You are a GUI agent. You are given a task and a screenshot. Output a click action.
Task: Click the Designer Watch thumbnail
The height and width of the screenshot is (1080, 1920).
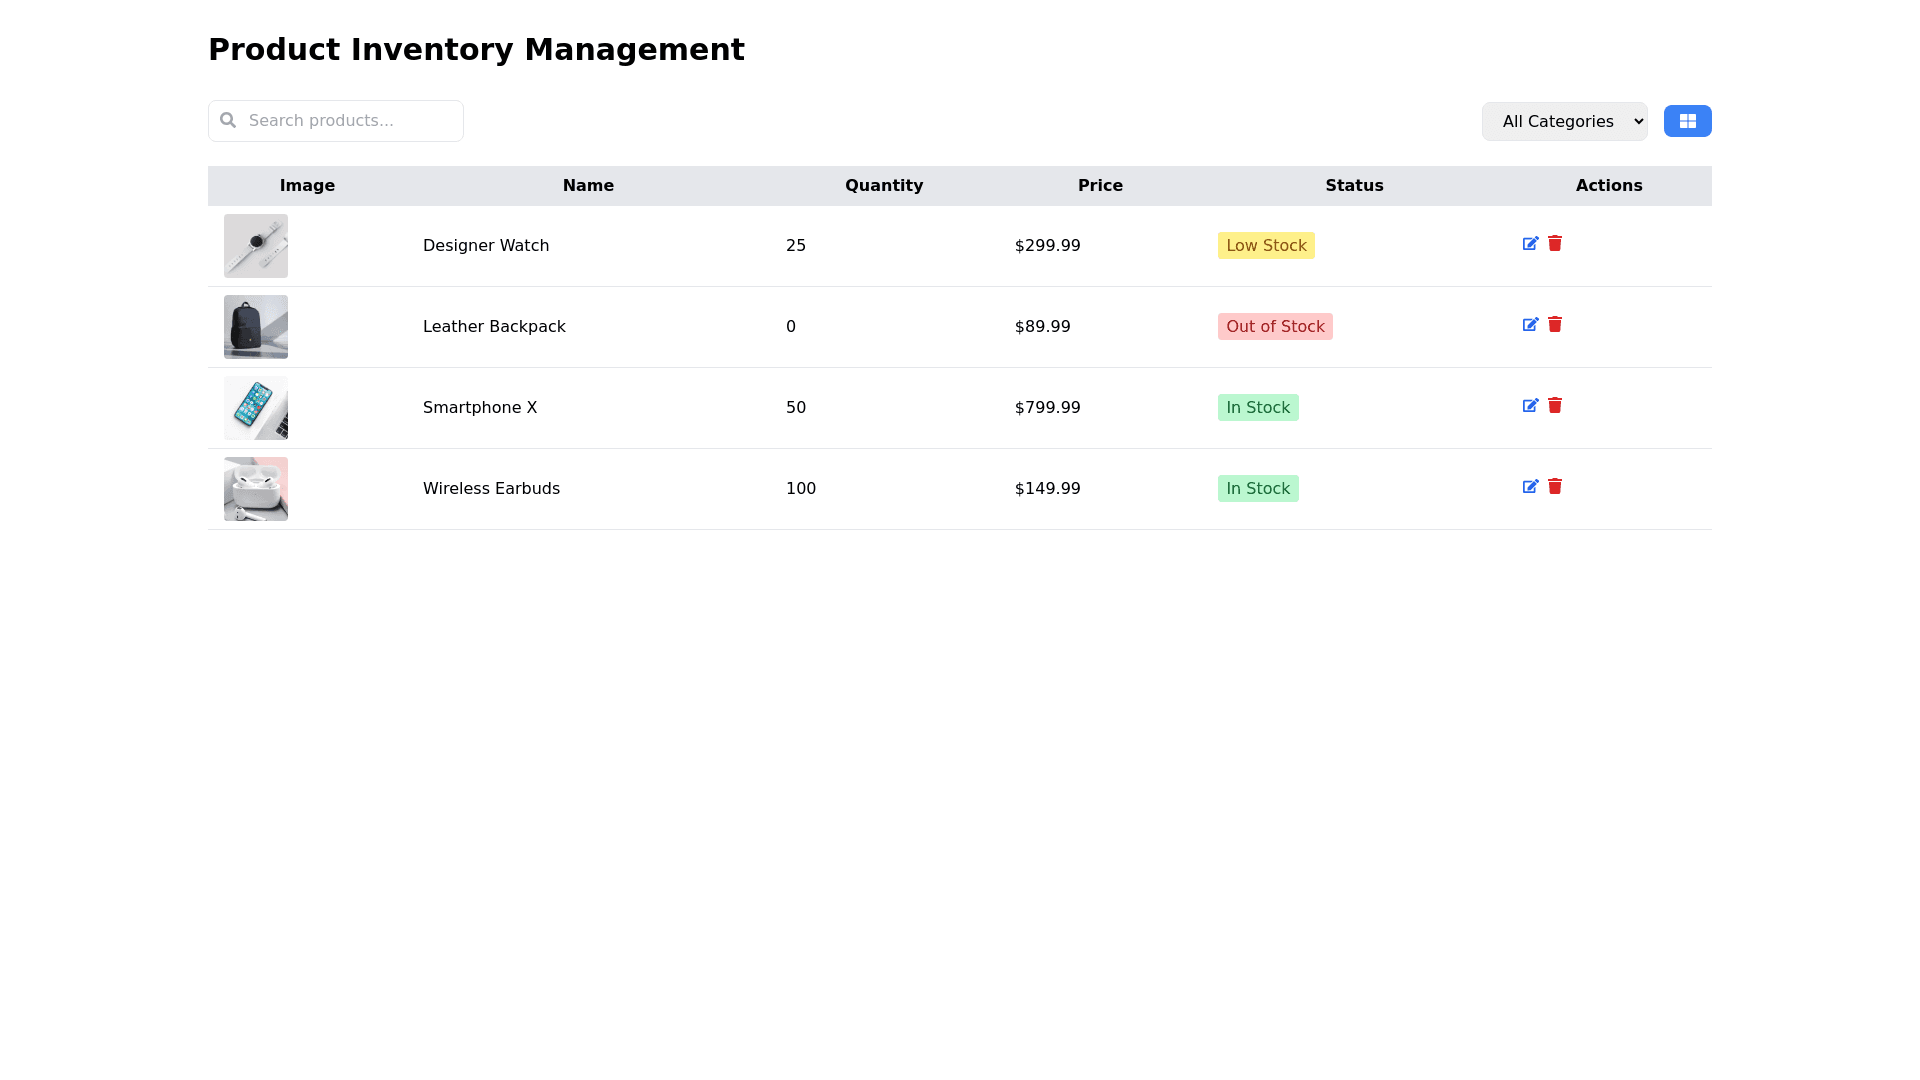point(256,246)
